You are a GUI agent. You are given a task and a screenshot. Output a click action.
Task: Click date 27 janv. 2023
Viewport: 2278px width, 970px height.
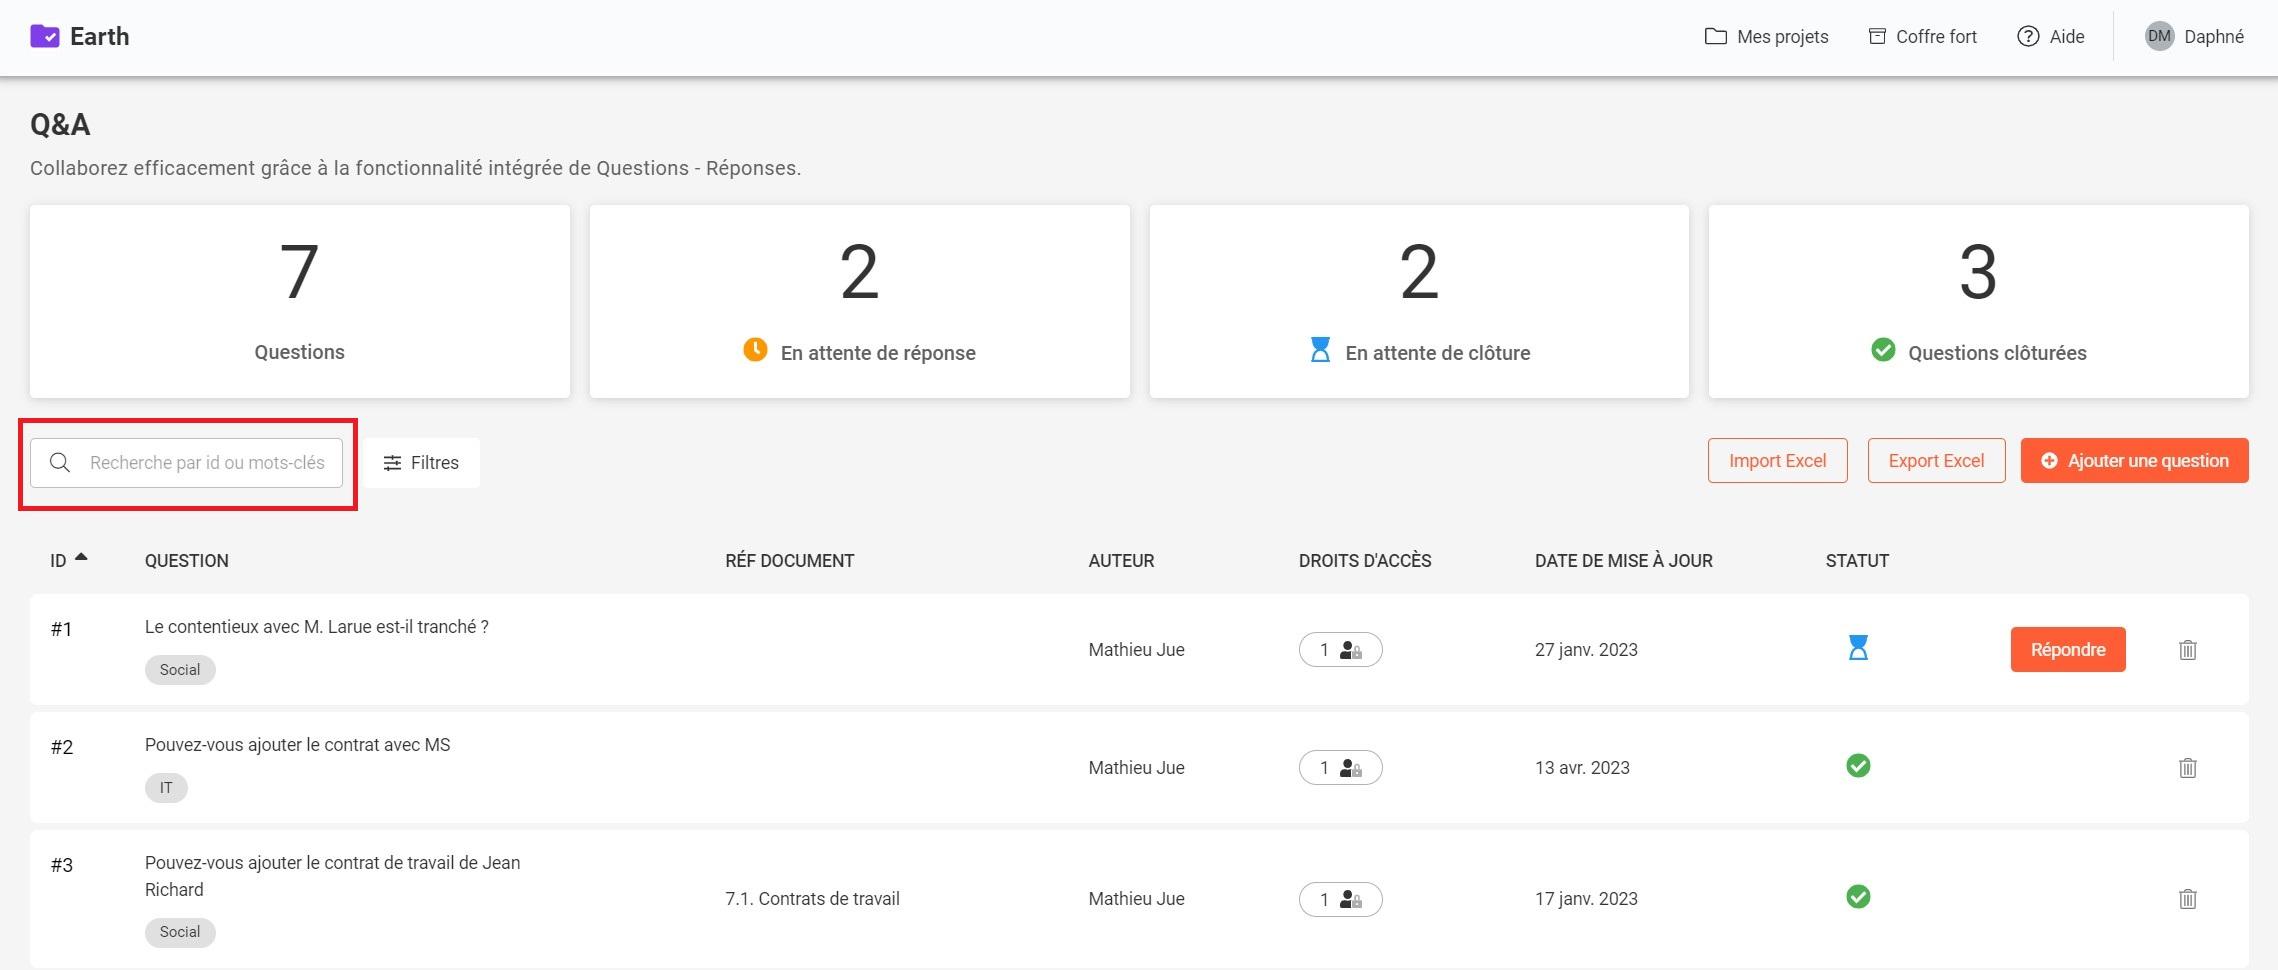1586,650
